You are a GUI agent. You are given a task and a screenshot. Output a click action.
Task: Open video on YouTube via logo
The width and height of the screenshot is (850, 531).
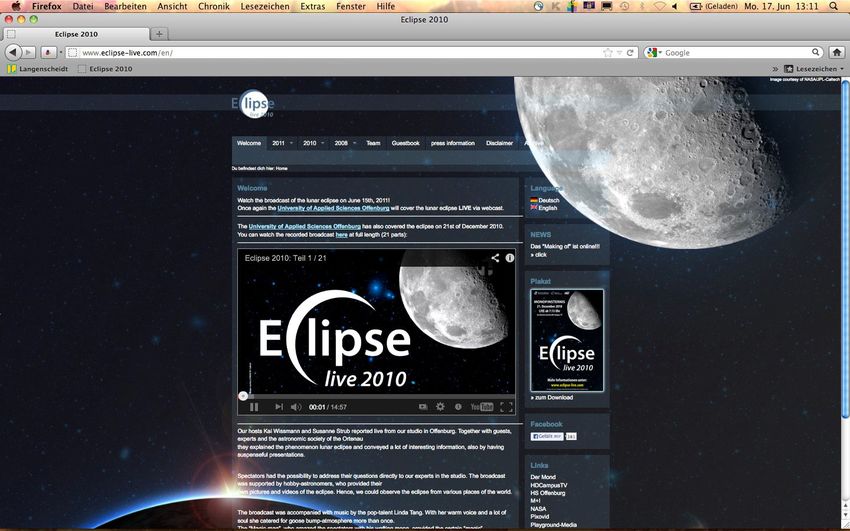pos(481,407)
